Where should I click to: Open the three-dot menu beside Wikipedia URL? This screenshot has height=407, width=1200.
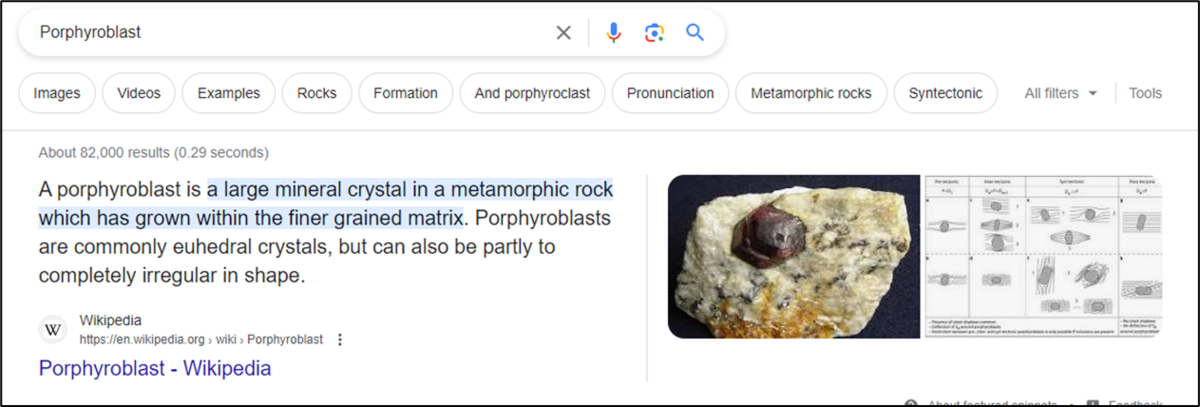(x=340, y=340)
